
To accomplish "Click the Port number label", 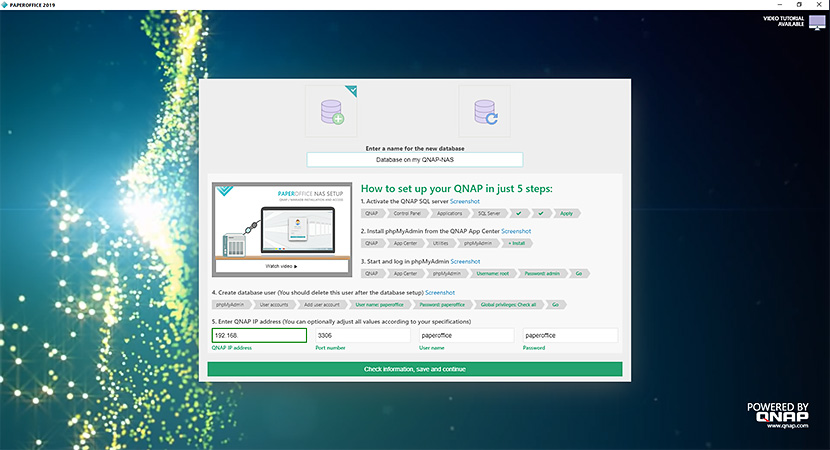I will [x=330, y=348].
